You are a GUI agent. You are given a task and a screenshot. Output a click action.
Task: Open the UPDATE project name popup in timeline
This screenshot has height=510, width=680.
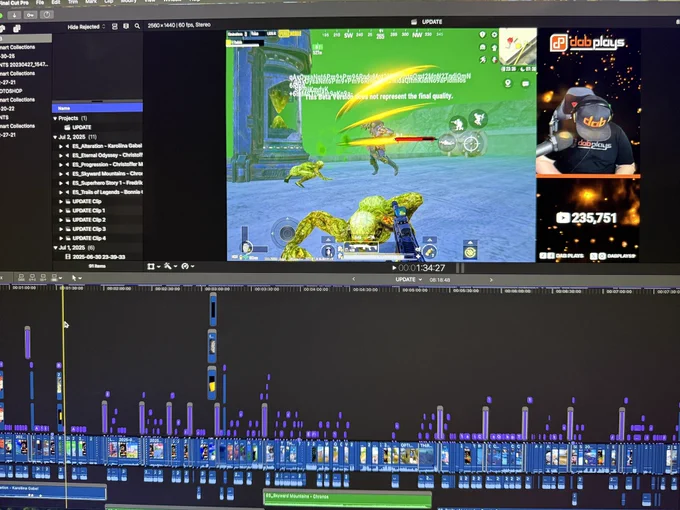(x=409, y=280)
